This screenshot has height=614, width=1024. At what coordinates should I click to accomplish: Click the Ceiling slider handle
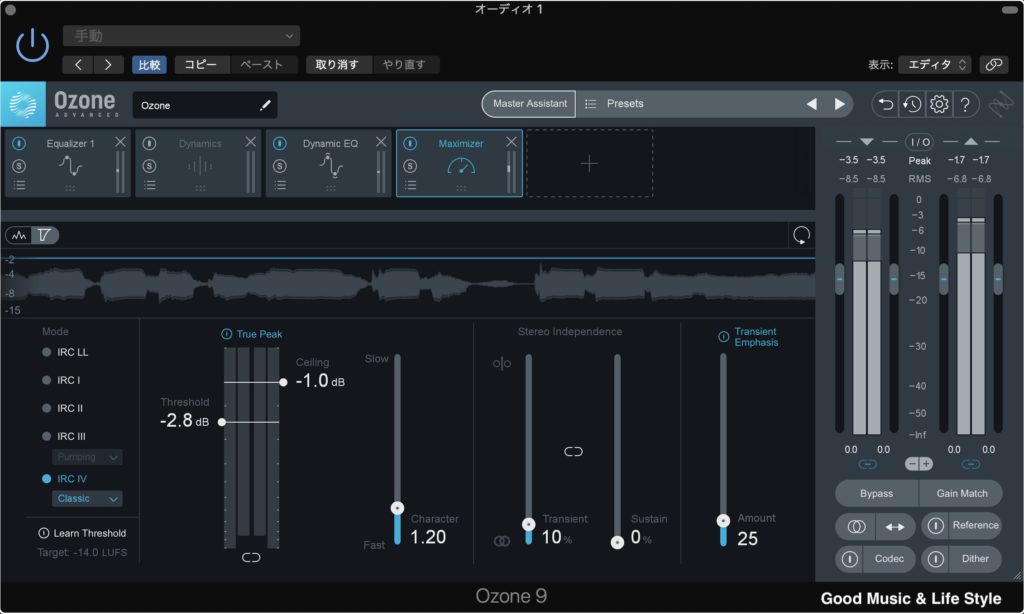coord(283,382)
